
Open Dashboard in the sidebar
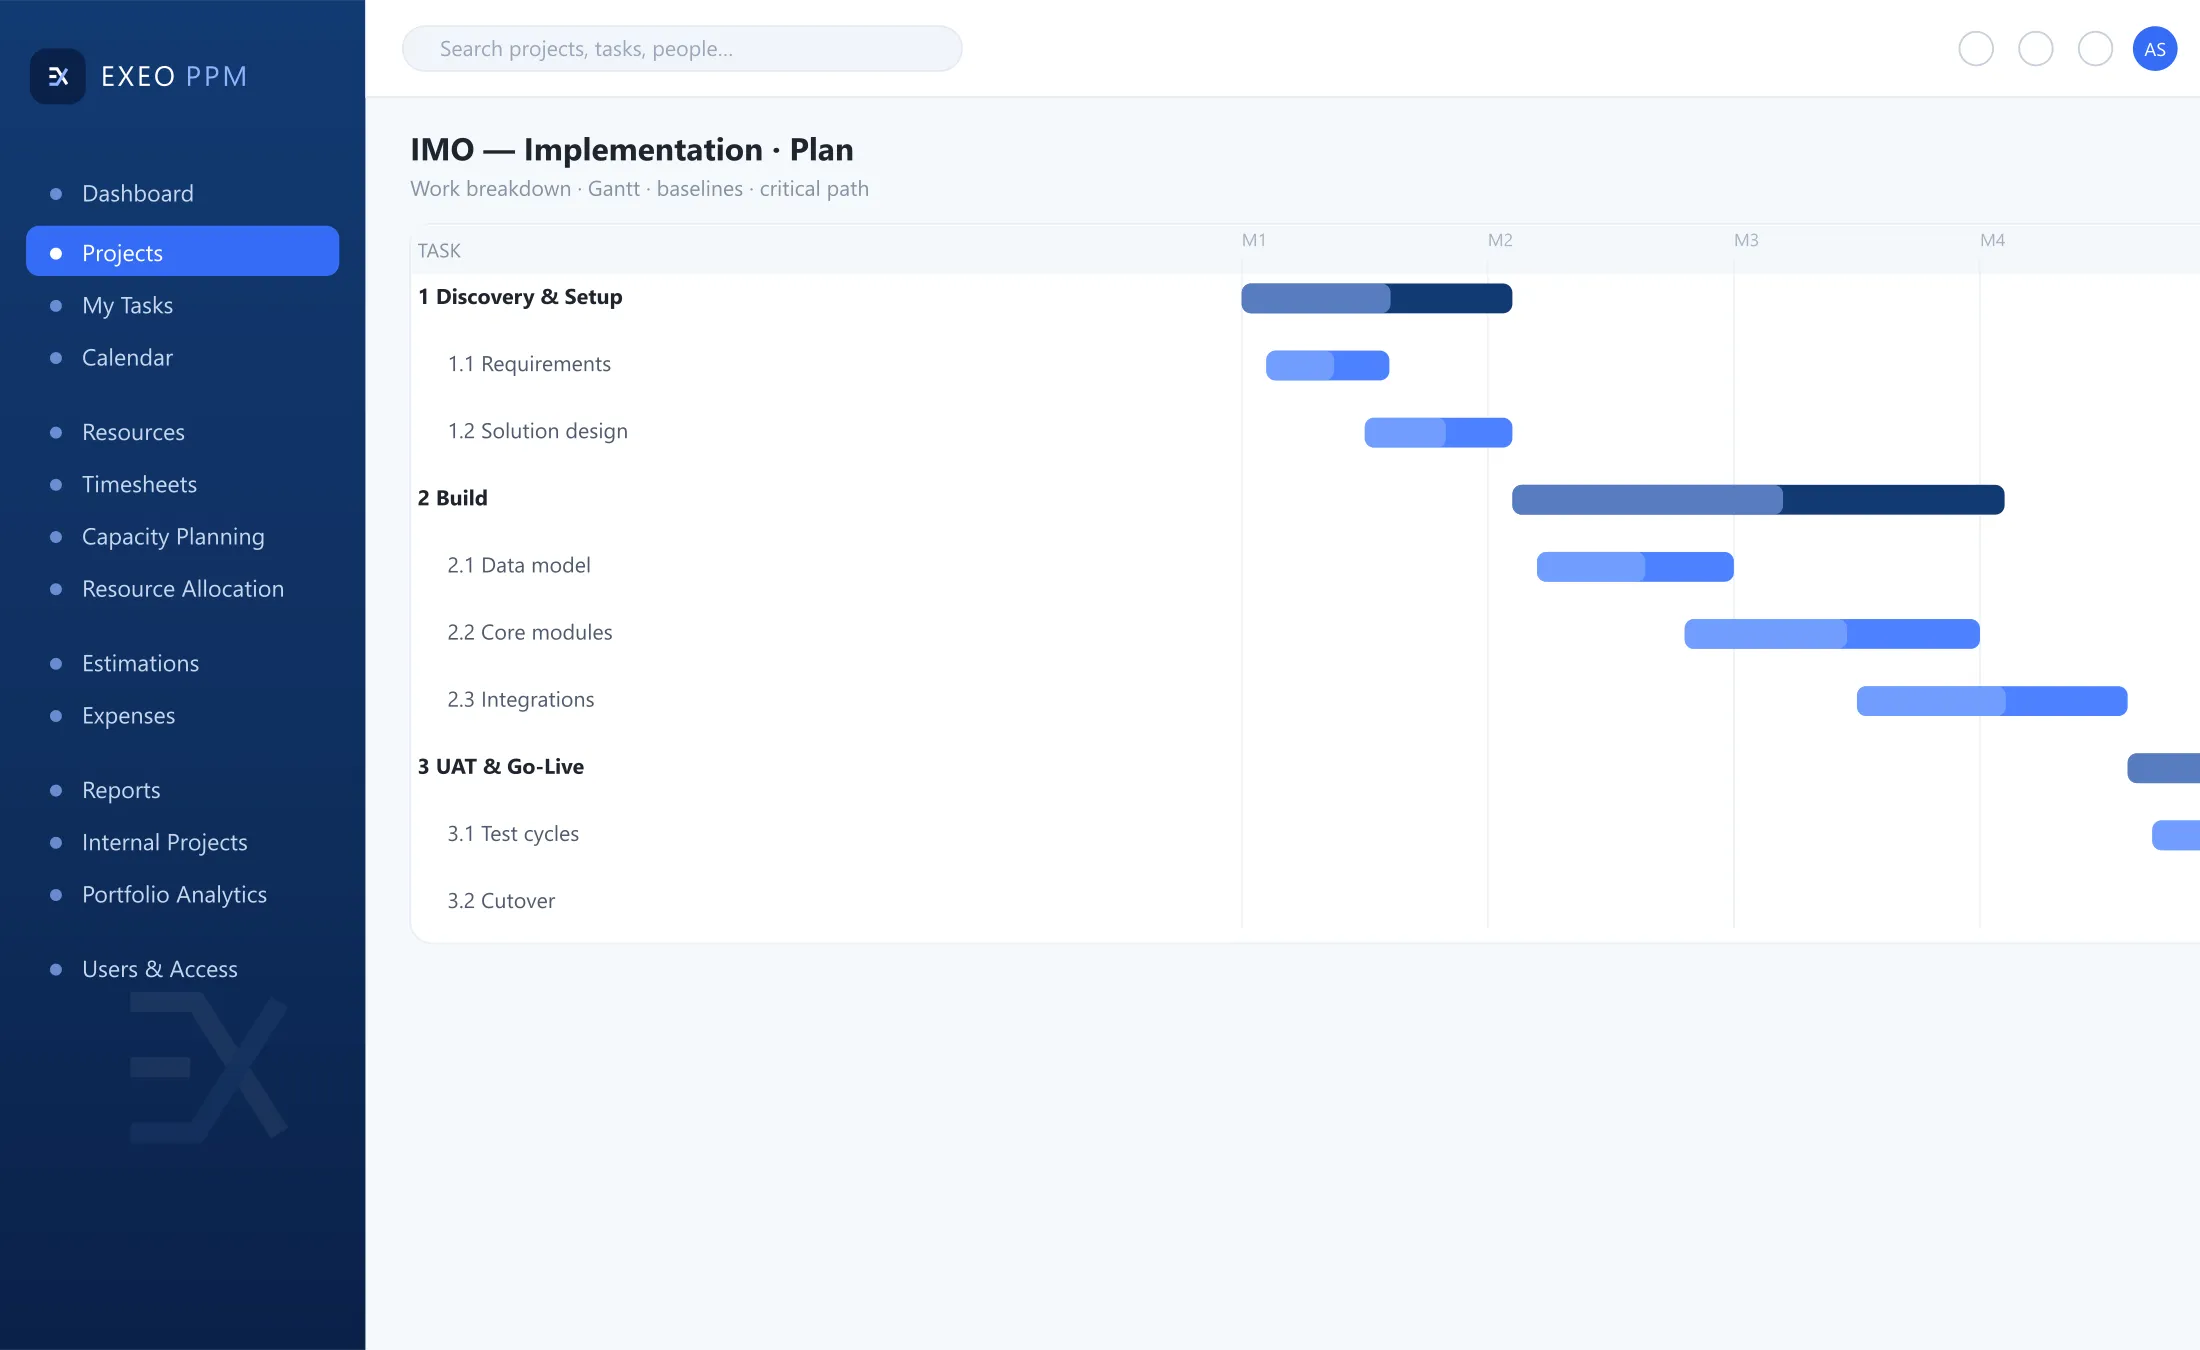tap(182, 194)
